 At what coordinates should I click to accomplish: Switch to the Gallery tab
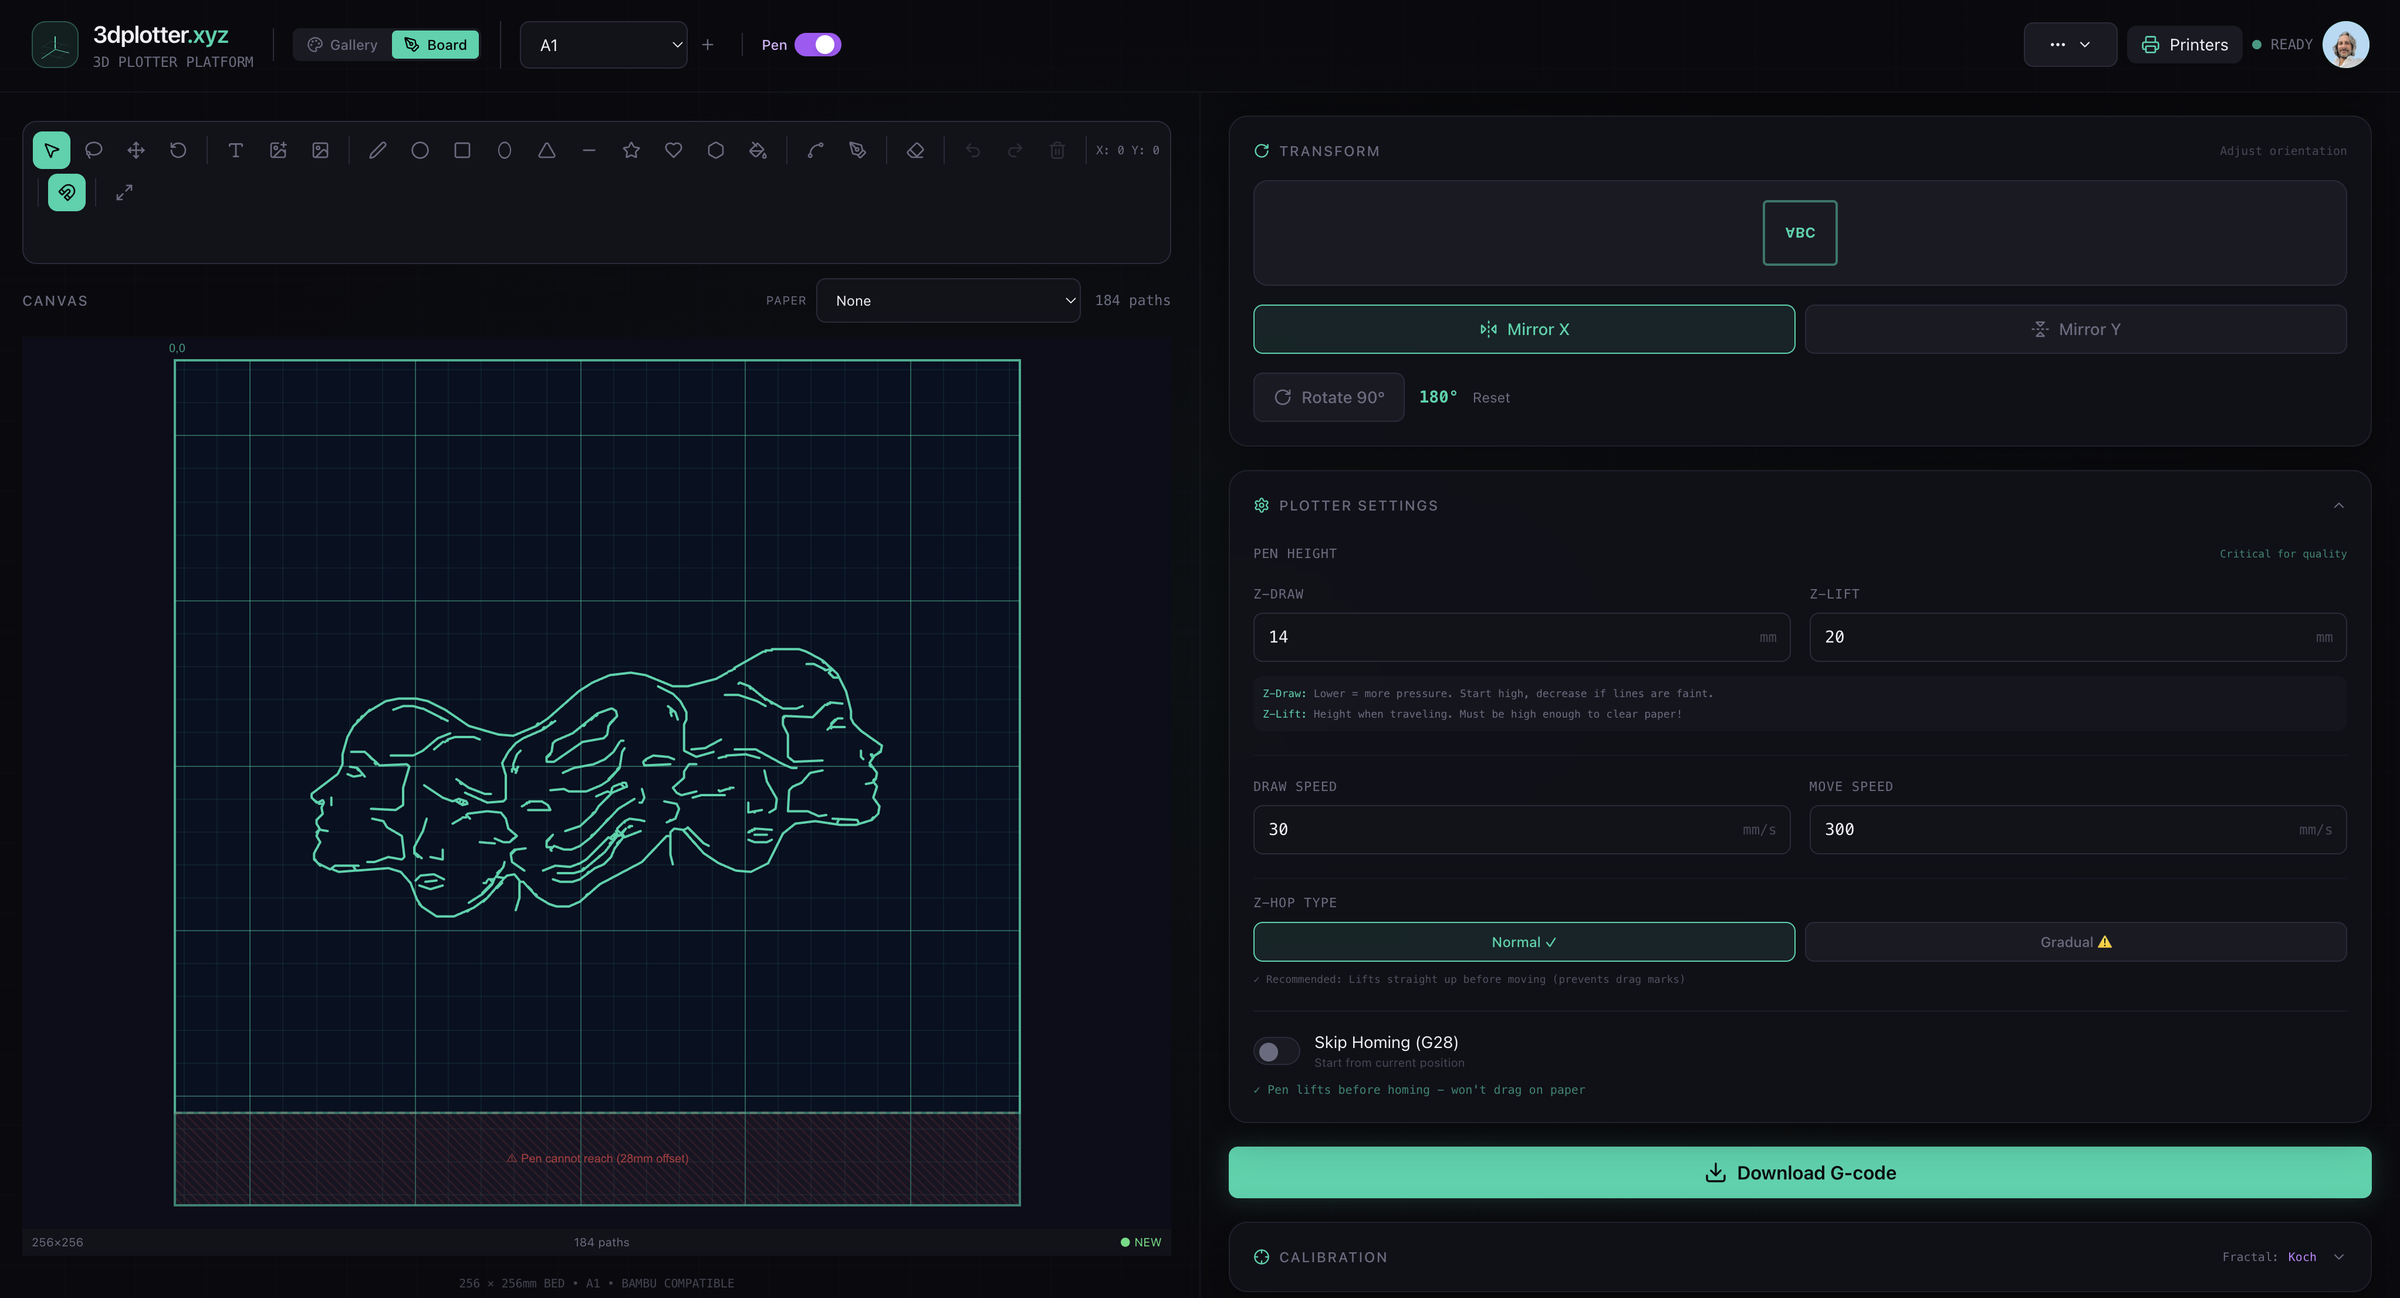point(343,45)
